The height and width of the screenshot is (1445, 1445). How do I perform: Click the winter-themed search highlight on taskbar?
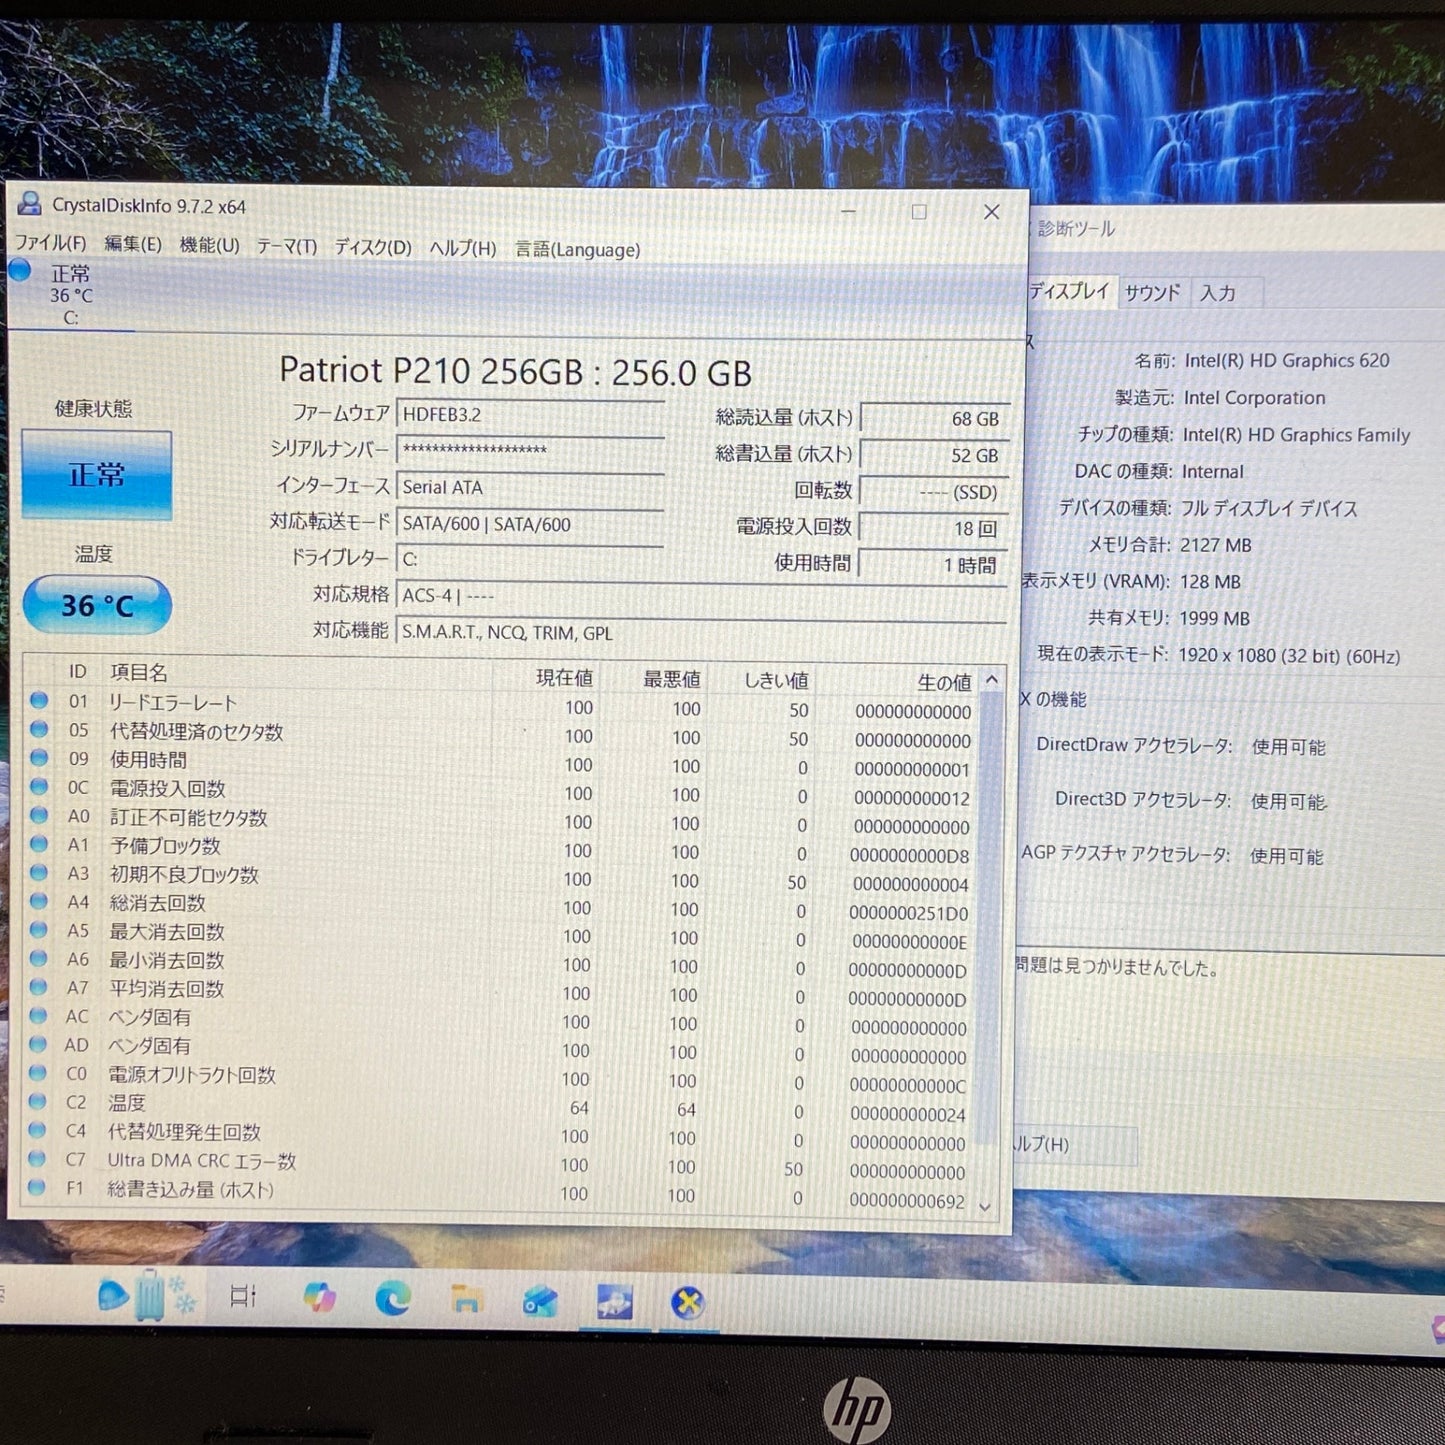(148, 1295)
